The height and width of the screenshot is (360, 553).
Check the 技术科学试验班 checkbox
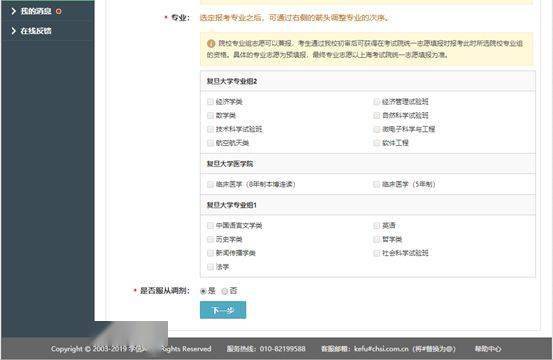click(x=211, y=129)
